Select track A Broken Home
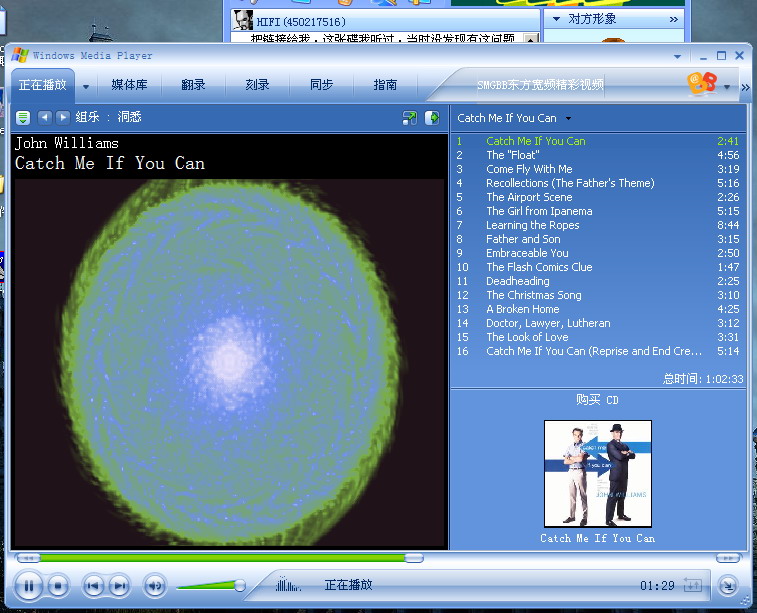Screen dimensions: 757x613 pos(598,309)
